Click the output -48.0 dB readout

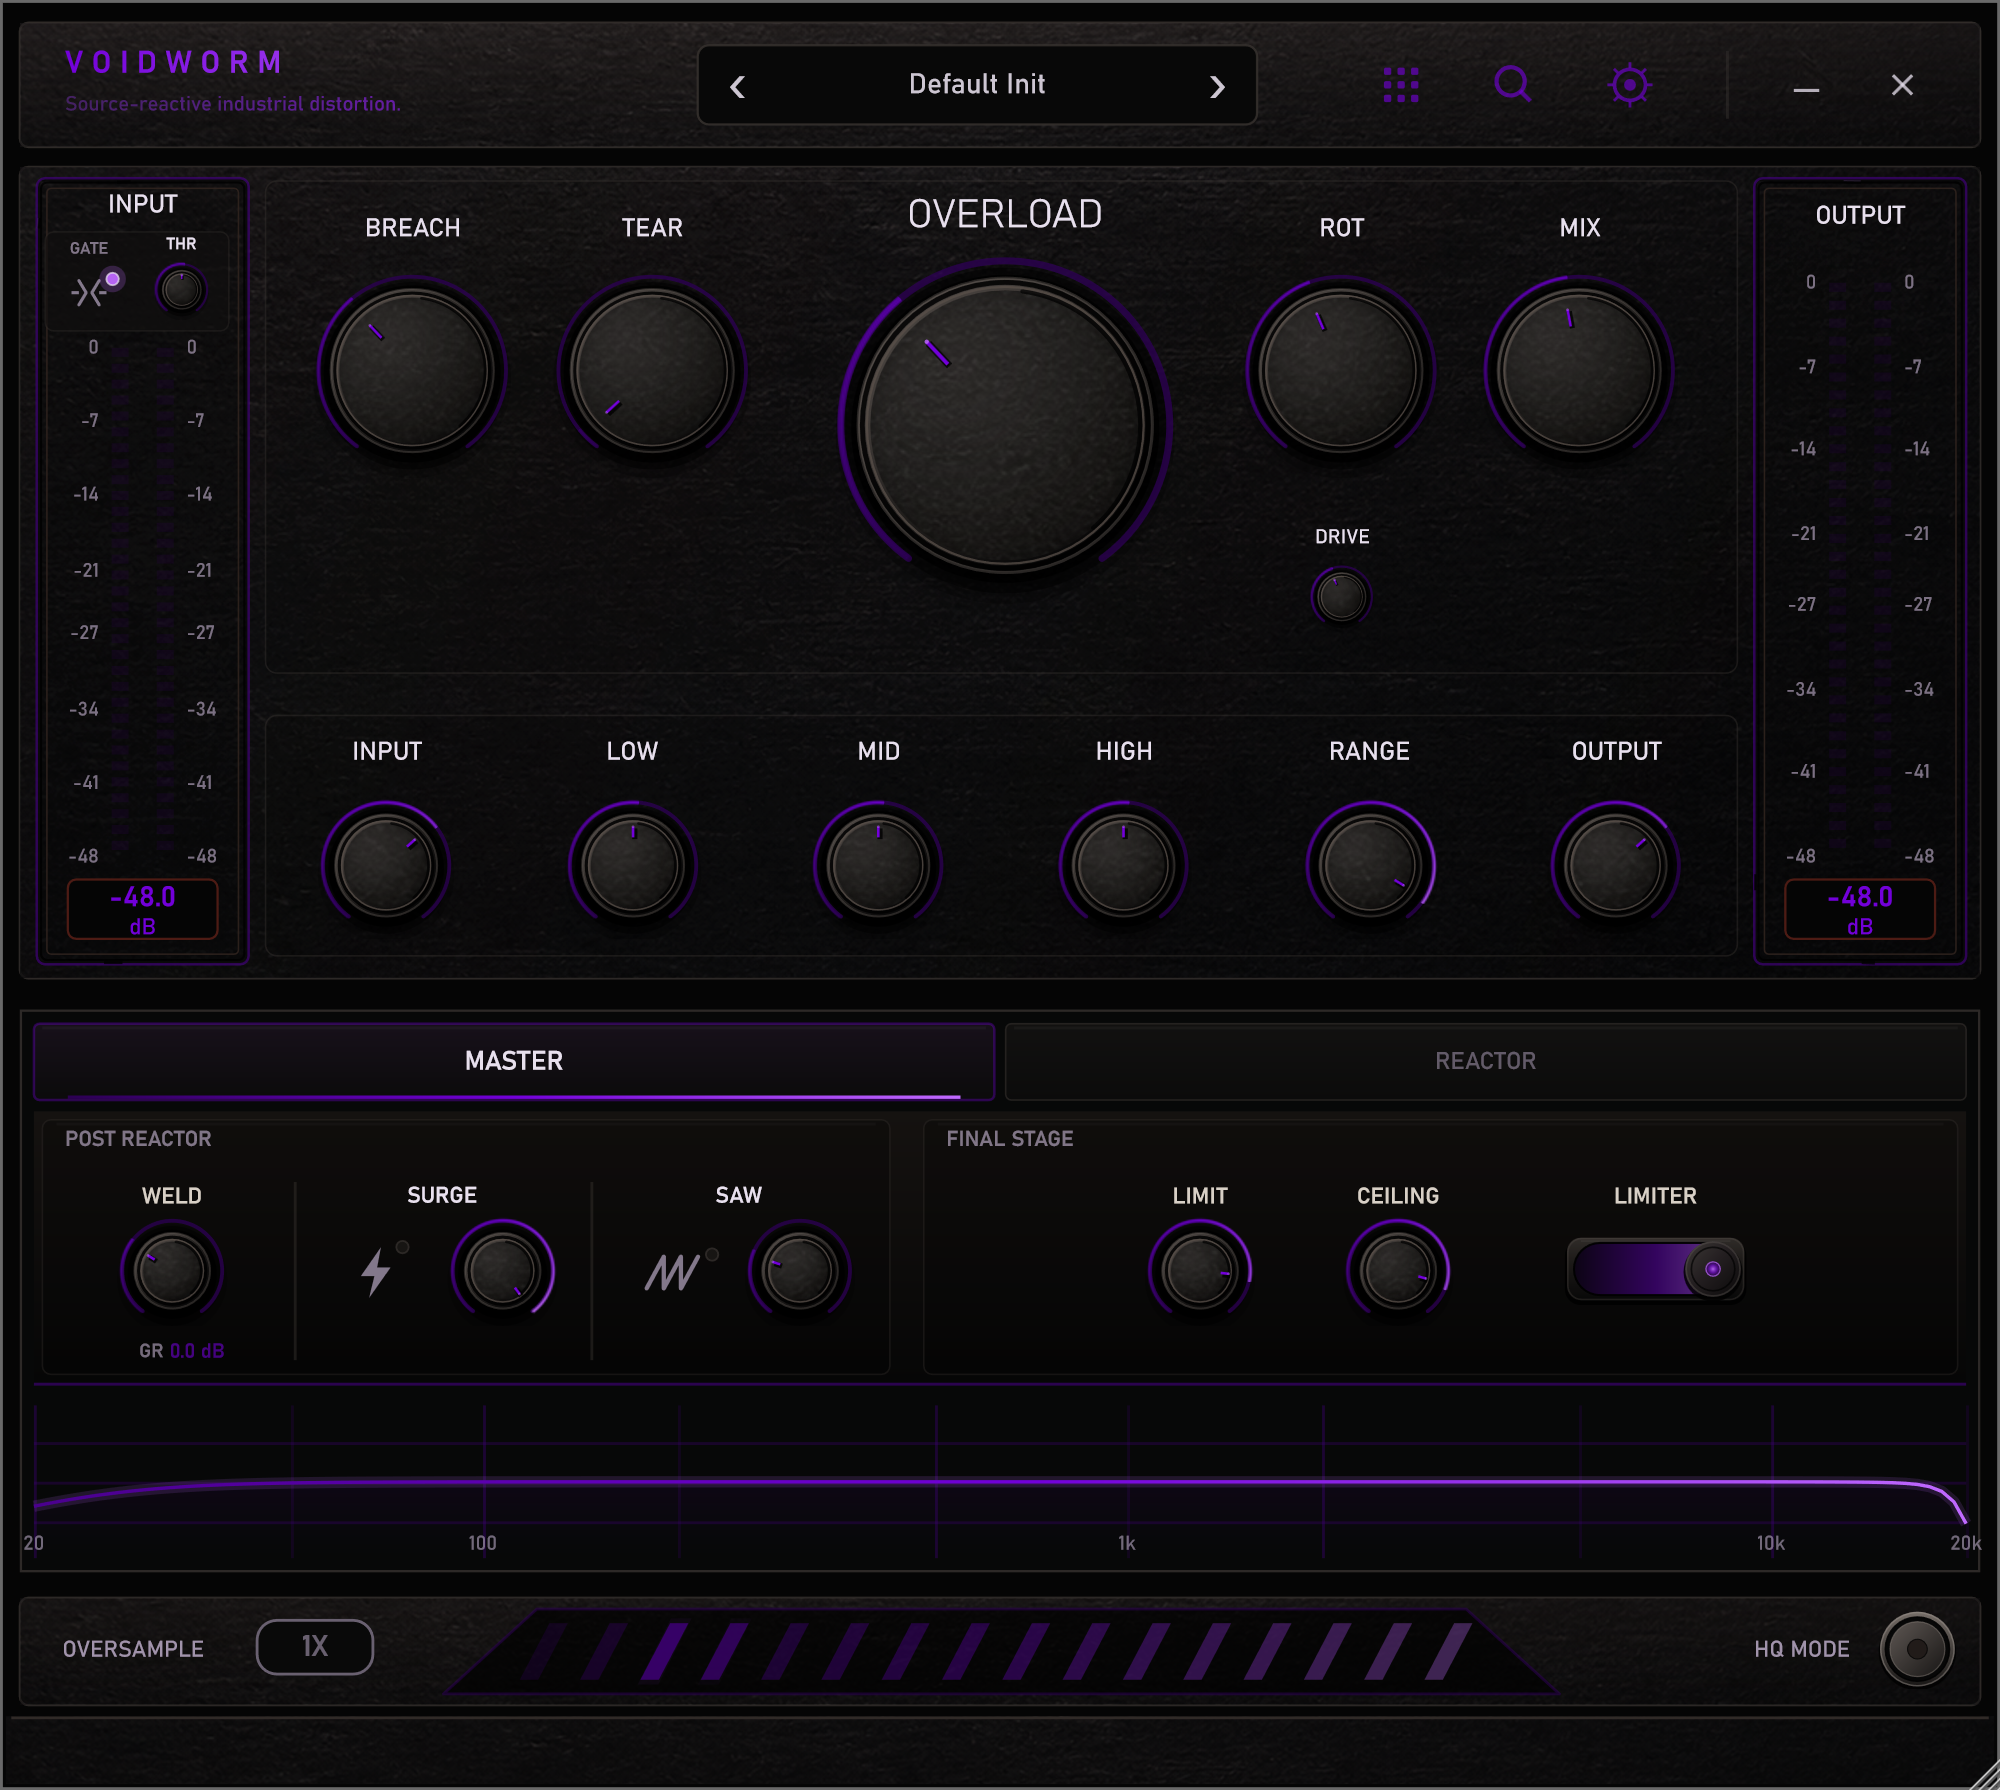click(x=1860, y=909)
